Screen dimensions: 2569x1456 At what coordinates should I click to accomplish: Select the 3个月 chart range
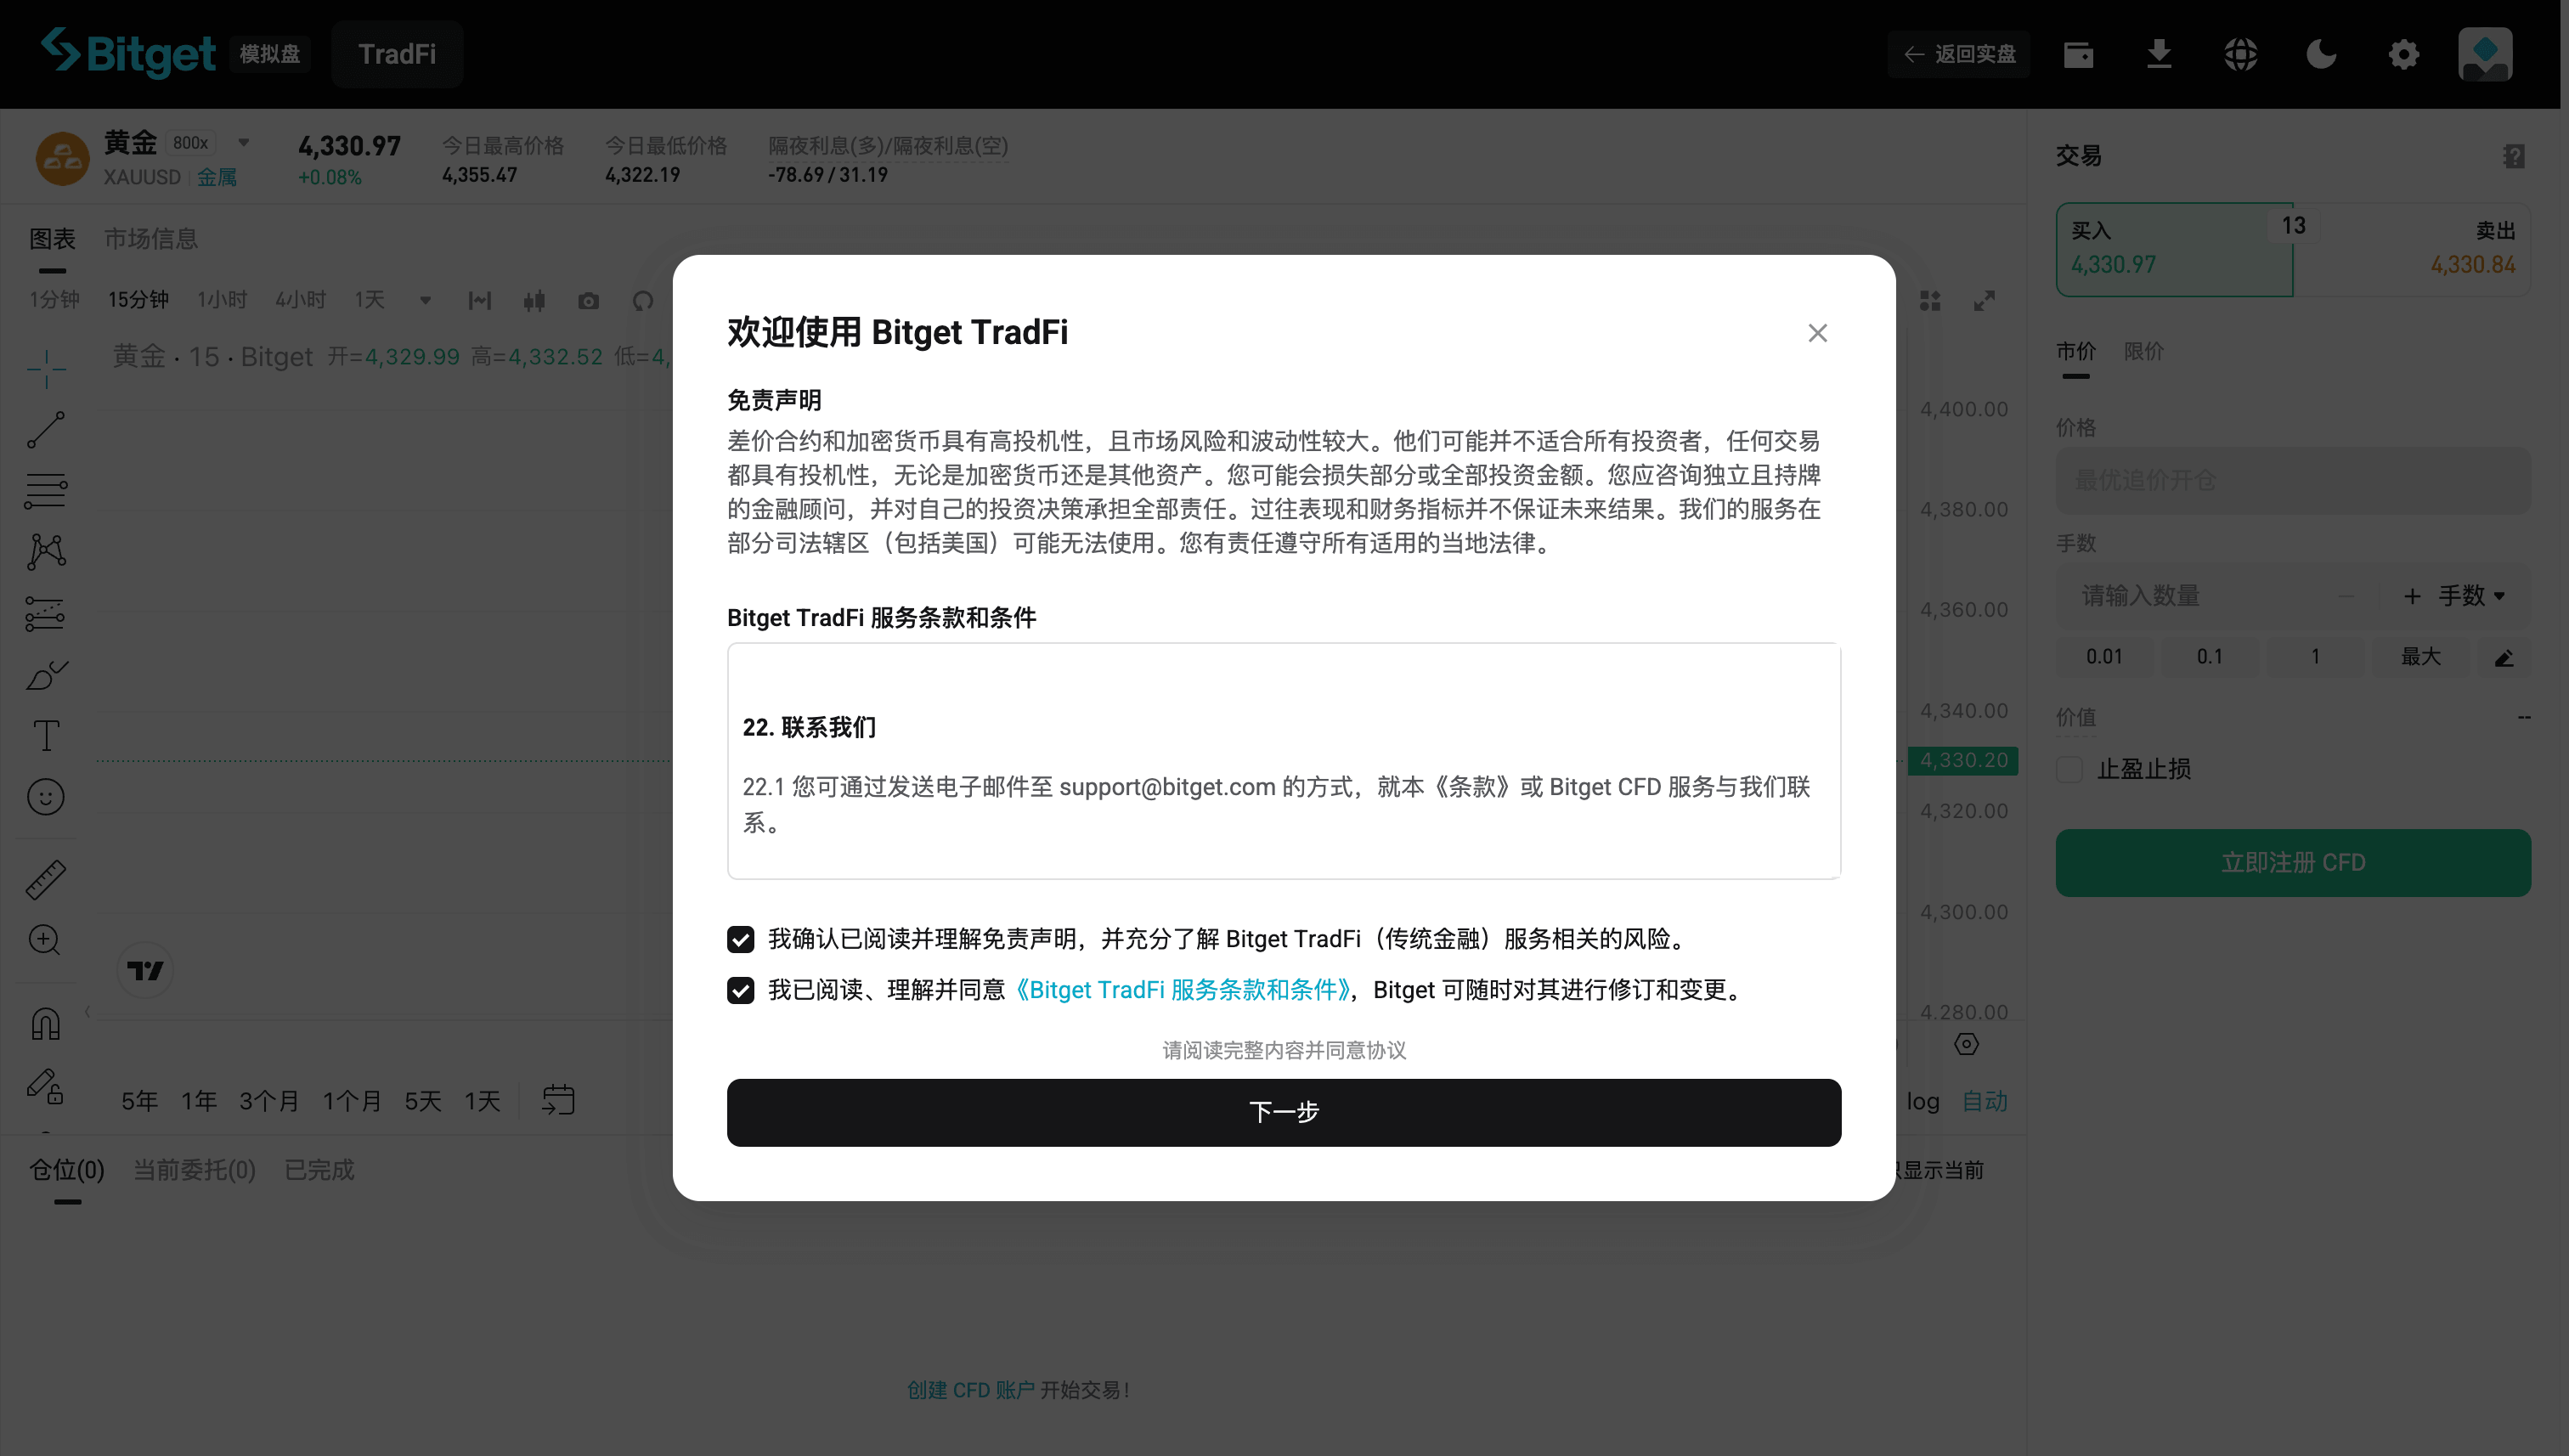click(x=269, y=1101)
